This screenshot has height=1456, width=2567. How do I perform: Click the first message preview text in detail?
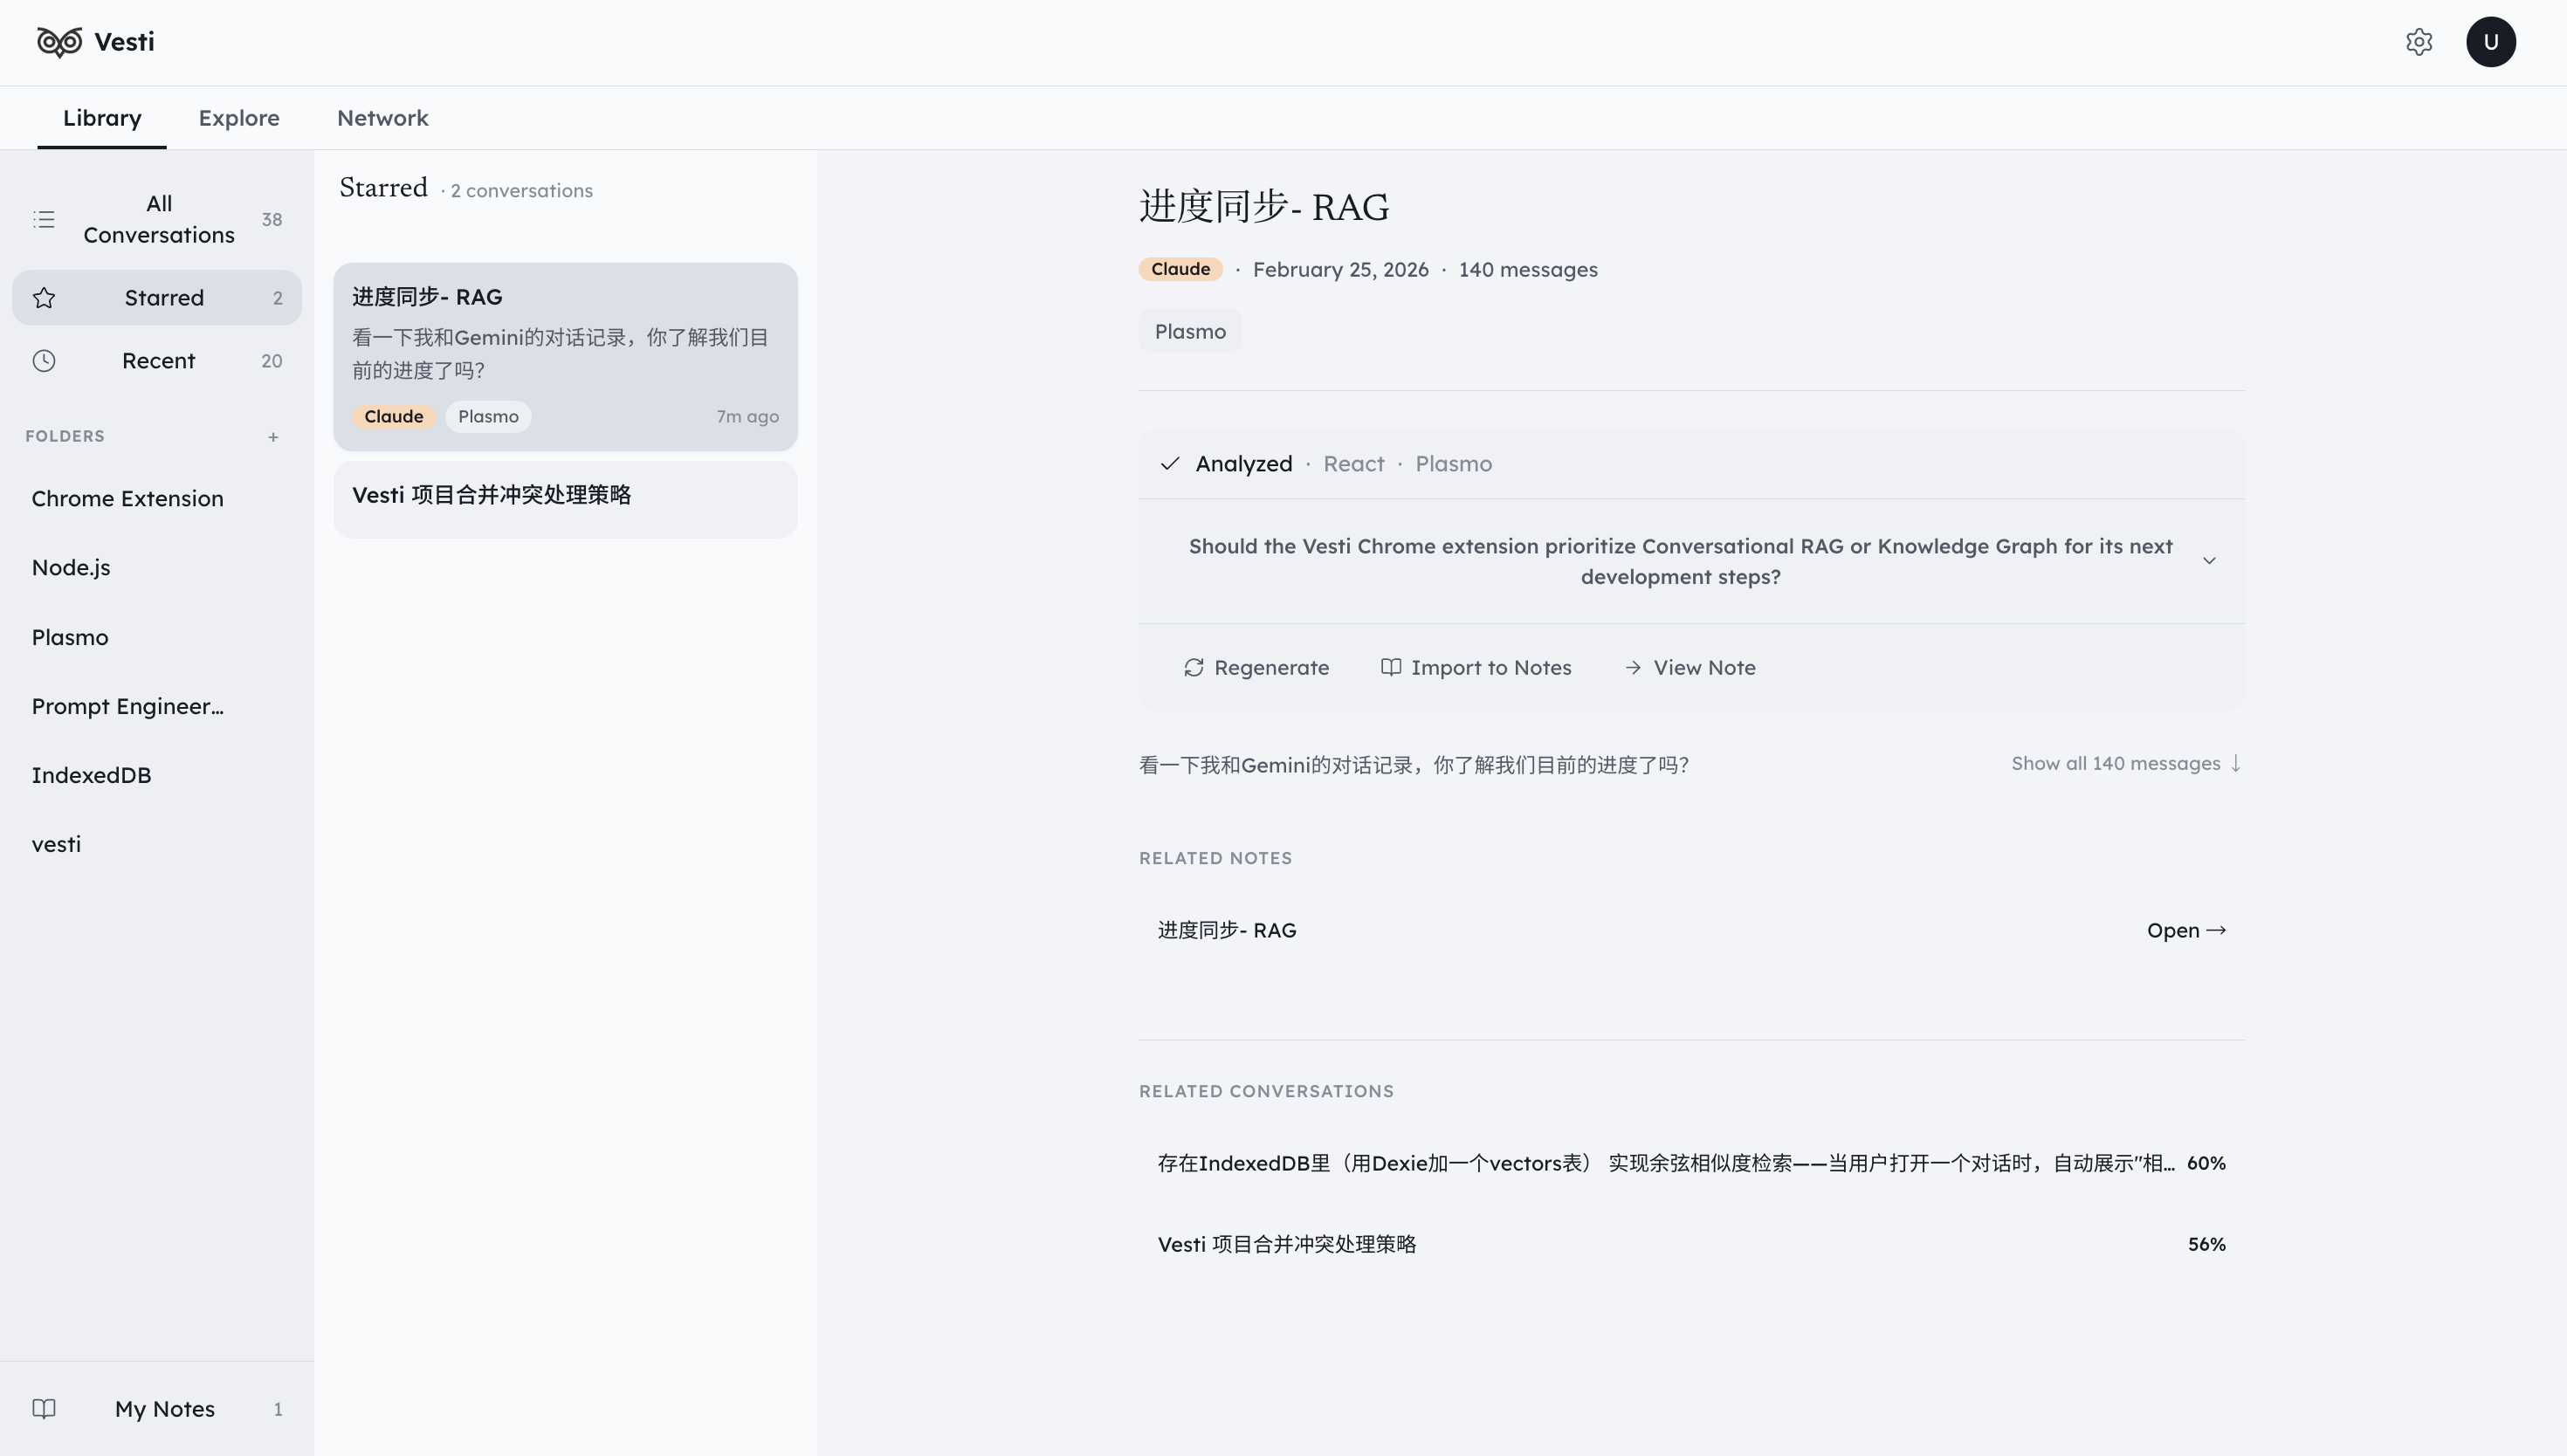[1413, 765]
